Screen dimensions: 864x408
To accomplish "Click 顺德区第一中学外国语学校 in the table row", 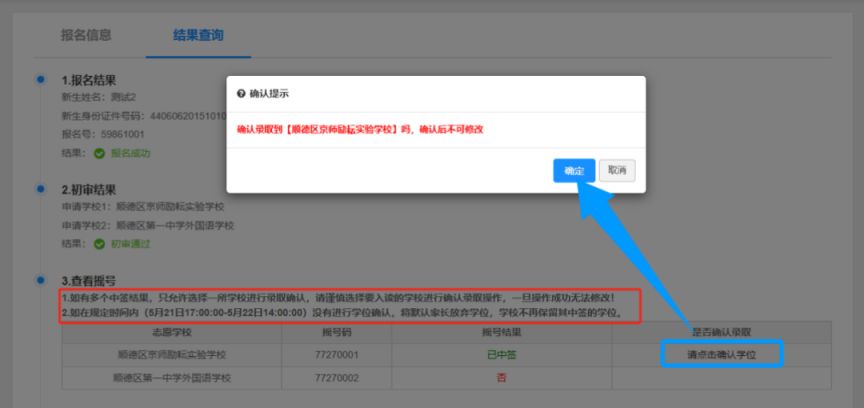I will [x=172, y=378].
